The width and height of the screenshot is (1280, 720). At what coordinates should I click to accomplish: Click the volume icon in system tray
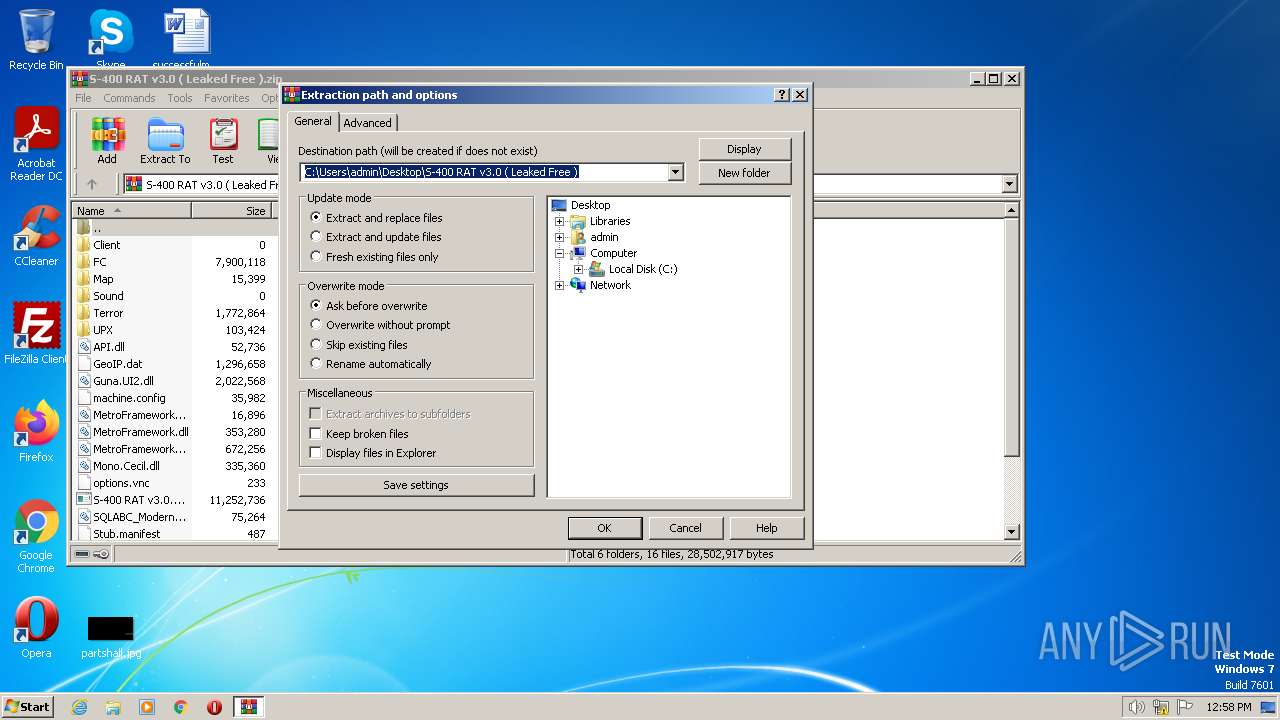click(x=1136, y=707)
